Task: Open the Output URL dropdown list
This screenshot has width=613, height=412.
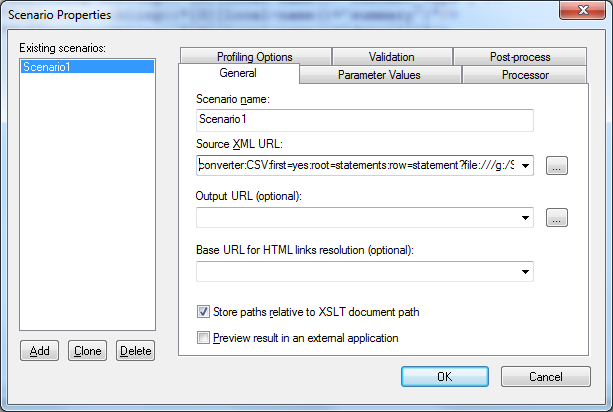Action: 525,218
